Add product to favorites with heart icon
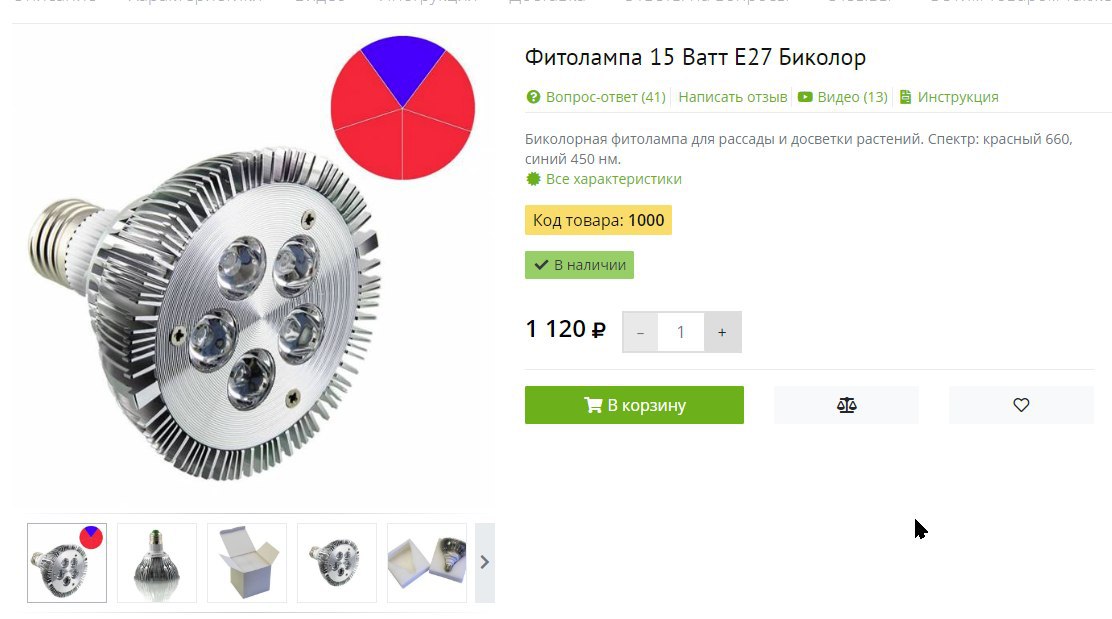1112x619 pixels. coord(1021,405)
